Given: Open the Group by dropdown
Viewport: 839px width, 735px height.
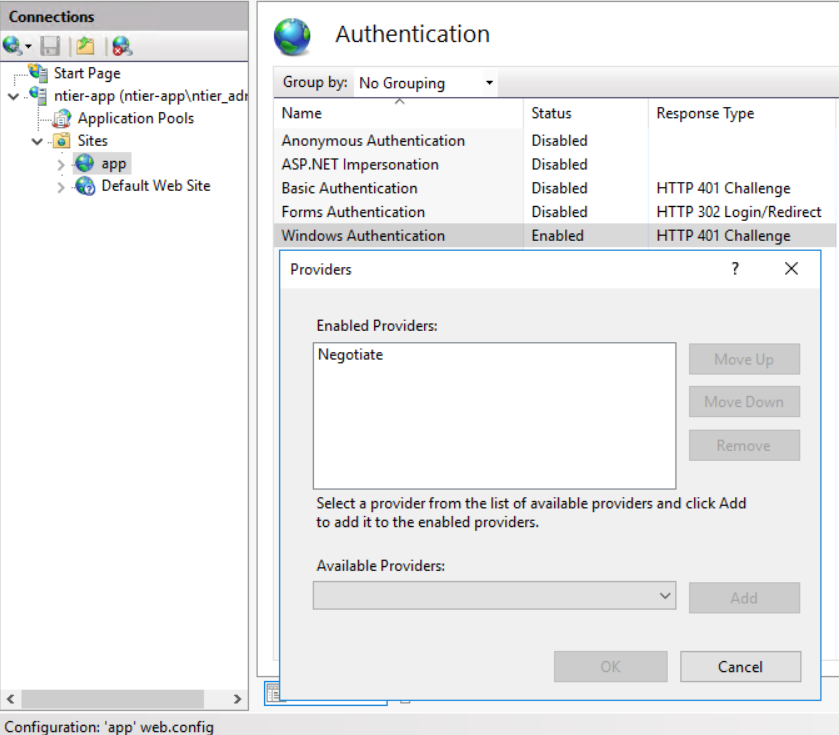Looking at the screenshot, I should [x=425, y=83].
